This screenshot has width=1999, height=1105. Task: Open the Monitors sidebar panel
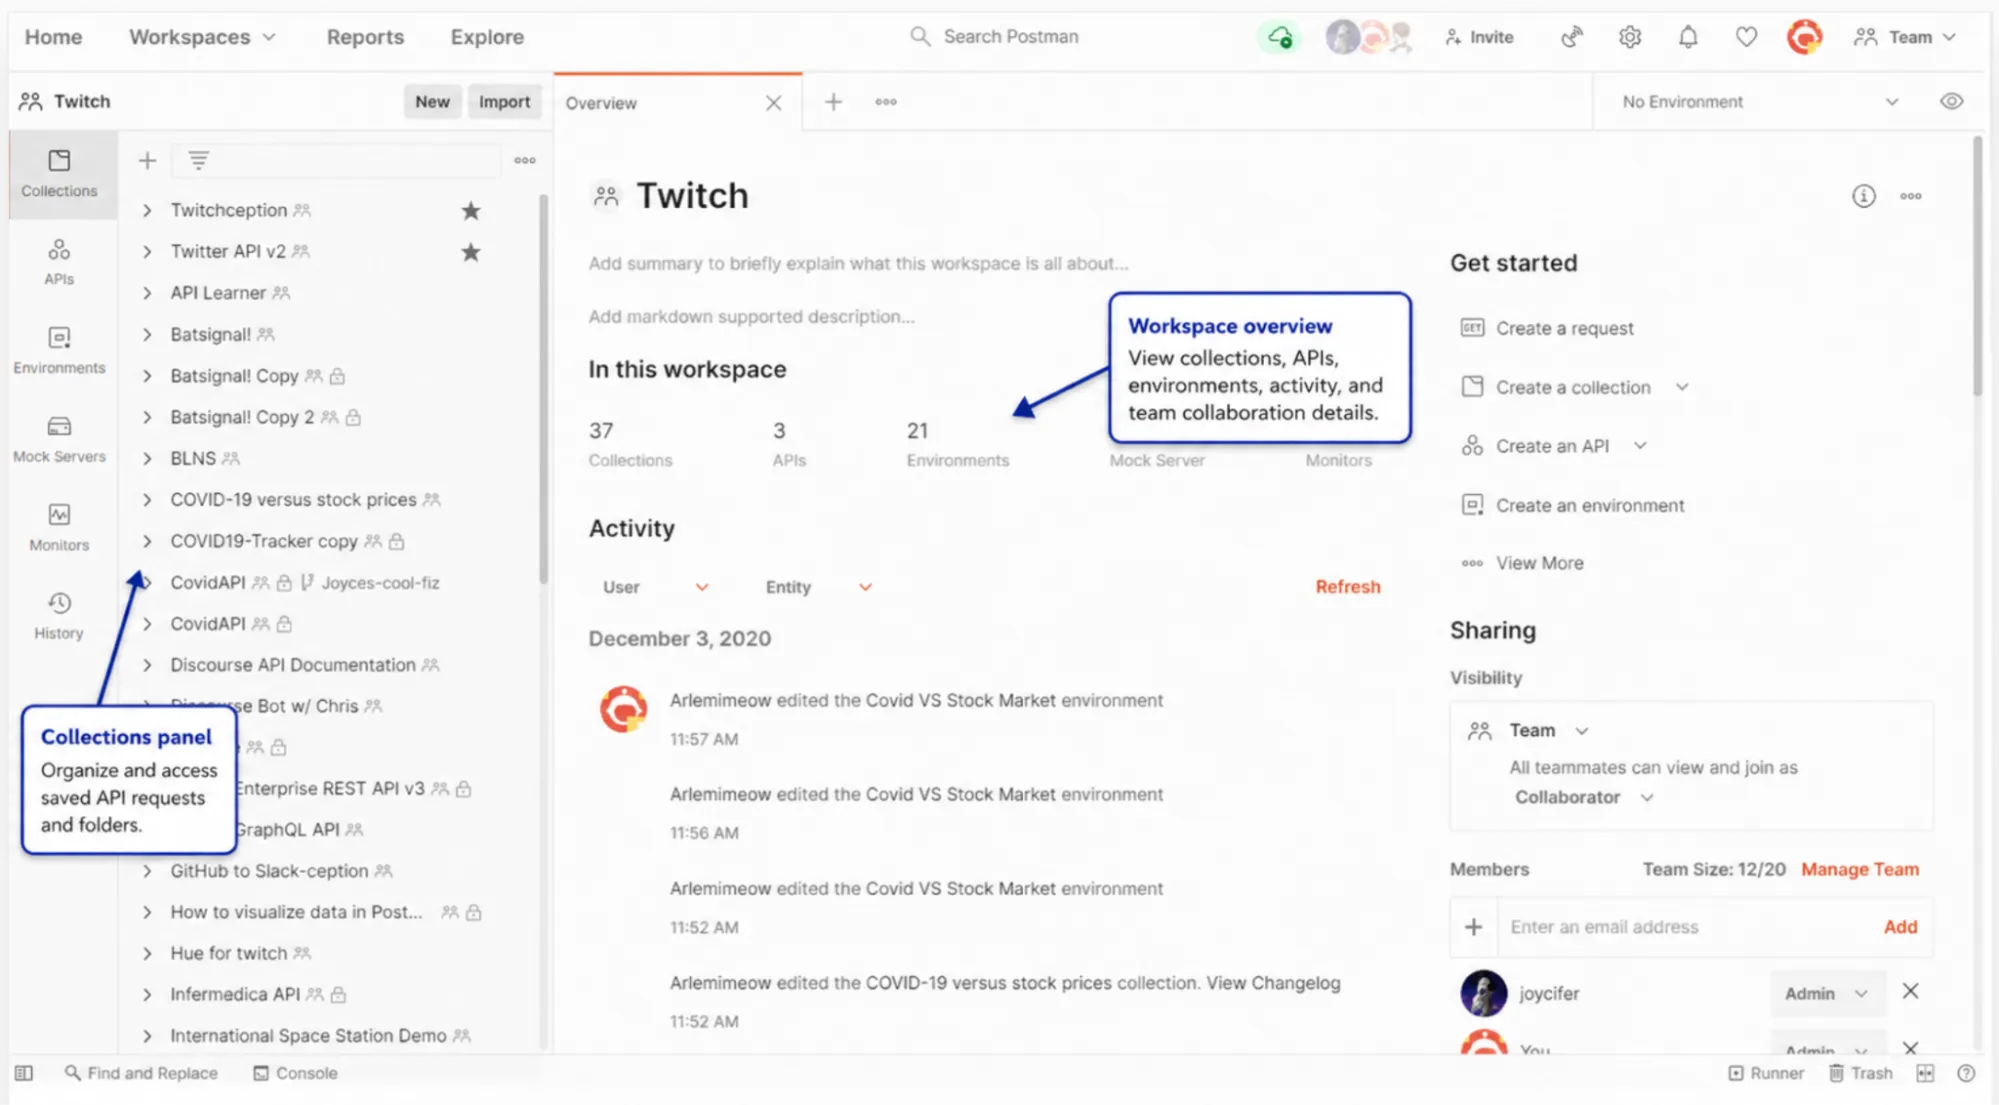click(59, 527)
